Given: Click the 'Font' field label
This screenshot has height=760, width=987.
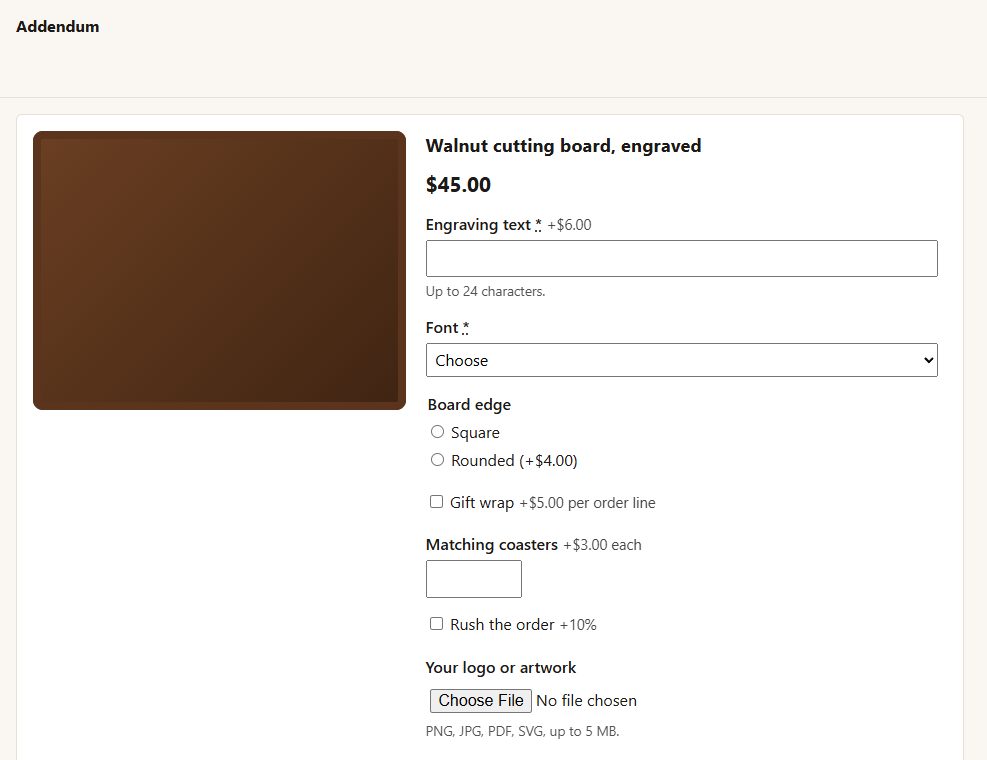Looking at the screenshot, I should [x=442, y=327].
